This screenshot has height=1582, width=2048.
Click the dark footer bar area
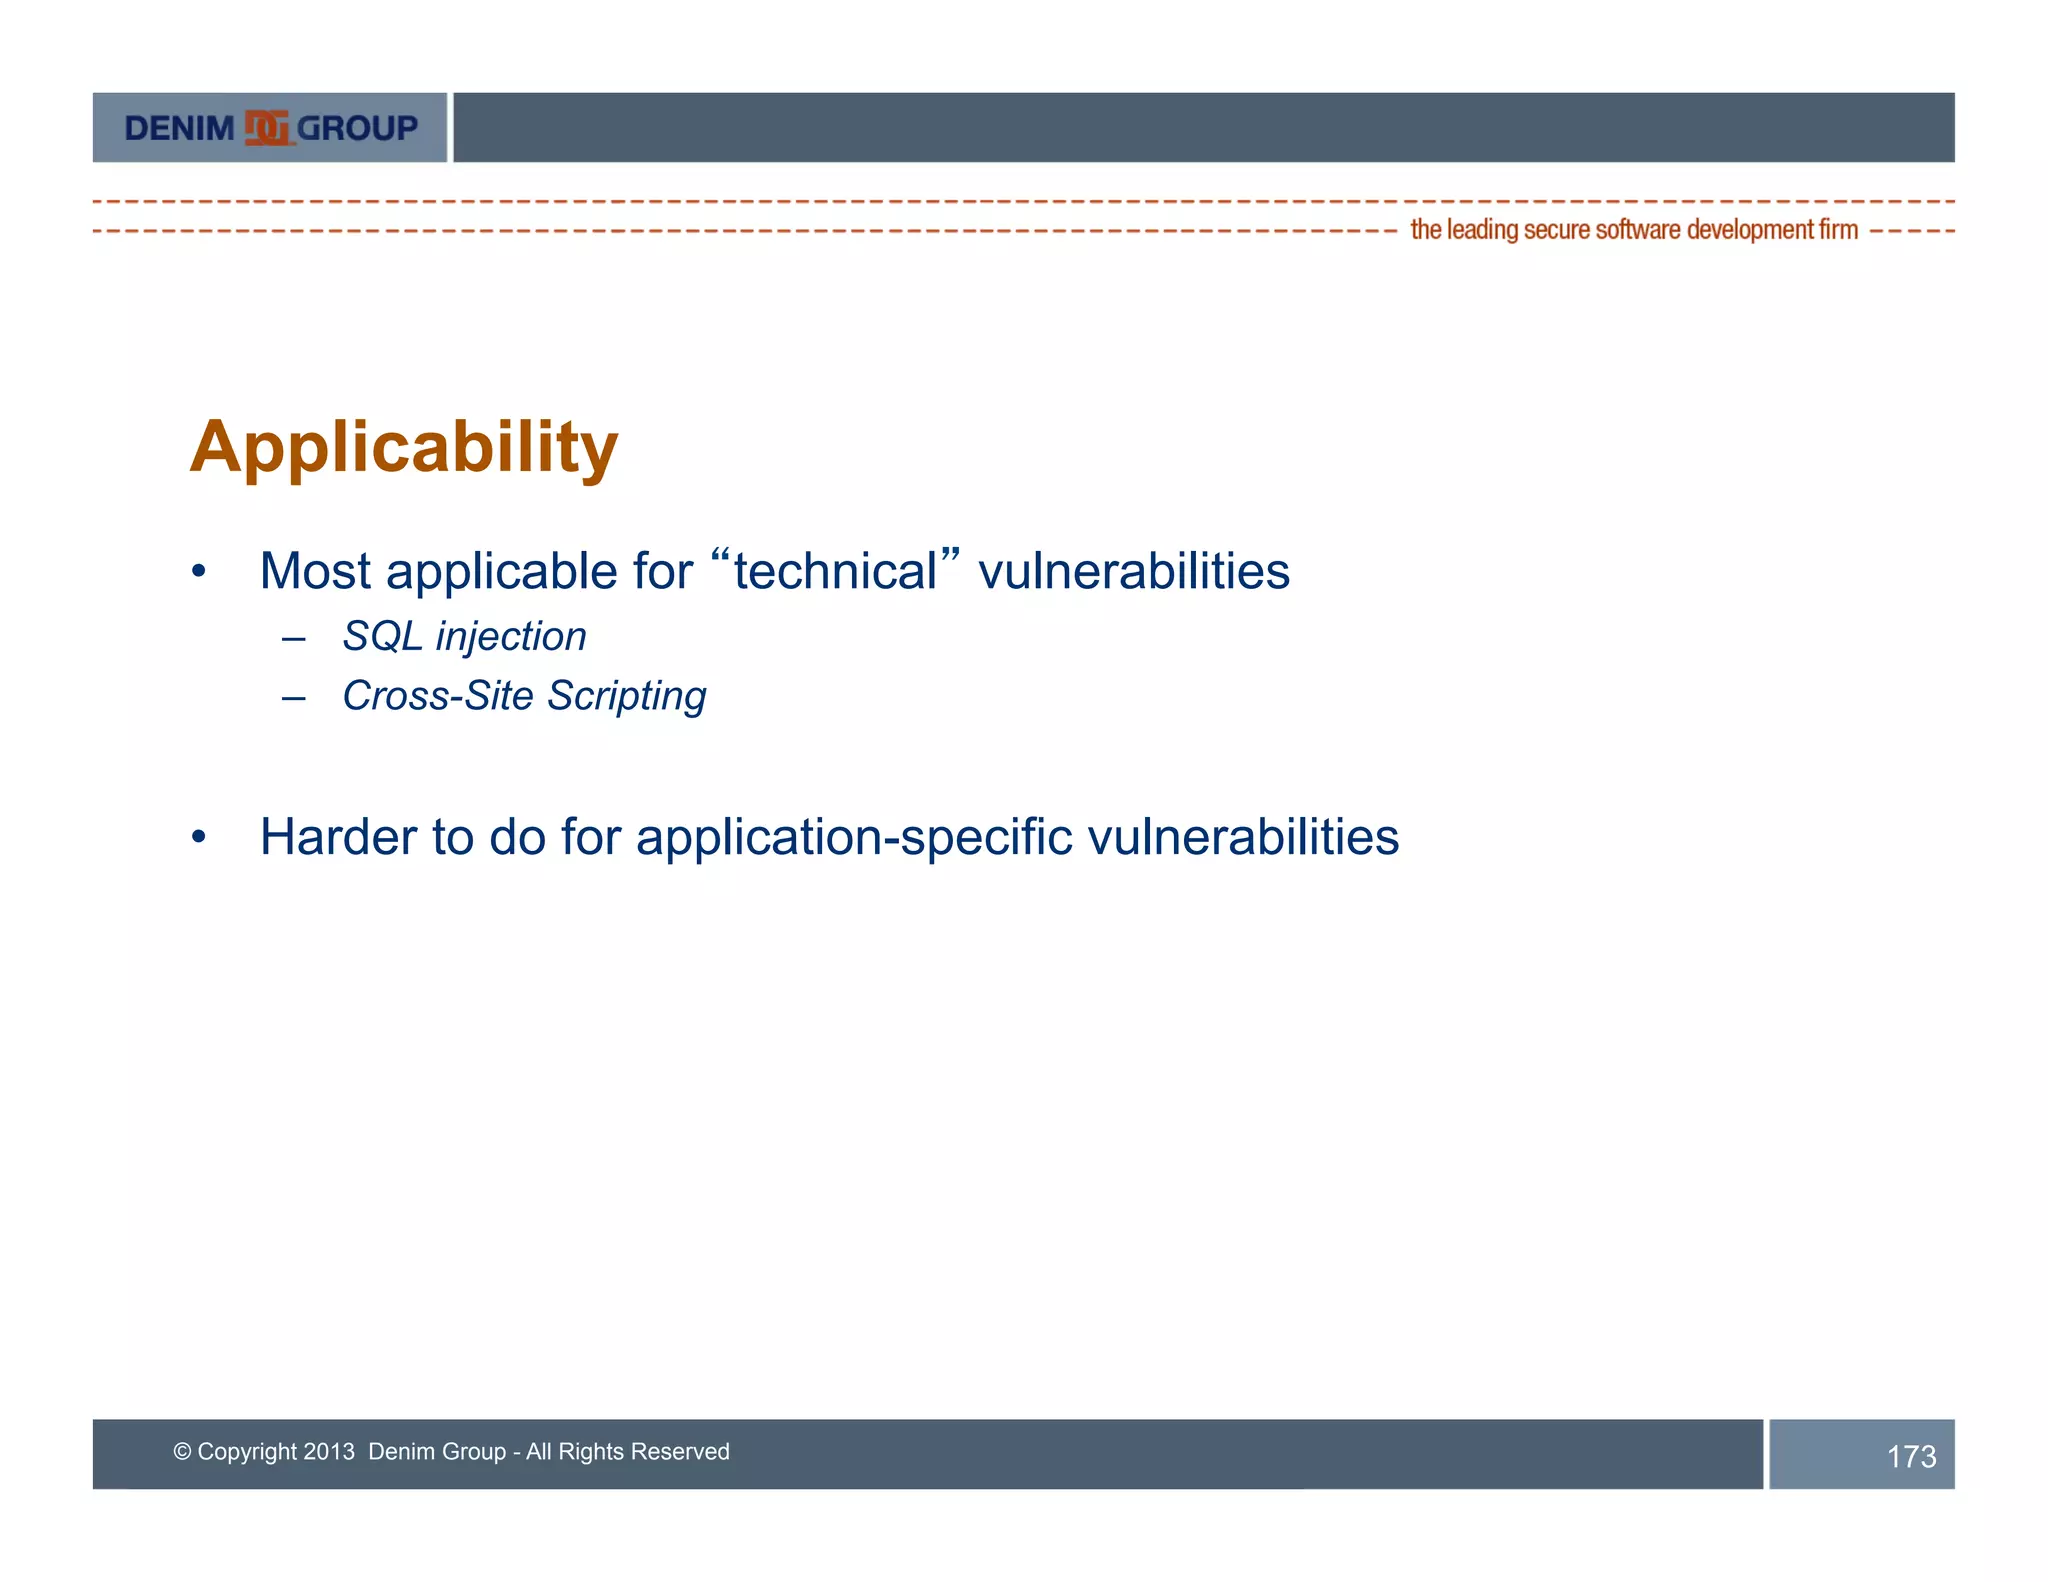tap(1200, 1455)
